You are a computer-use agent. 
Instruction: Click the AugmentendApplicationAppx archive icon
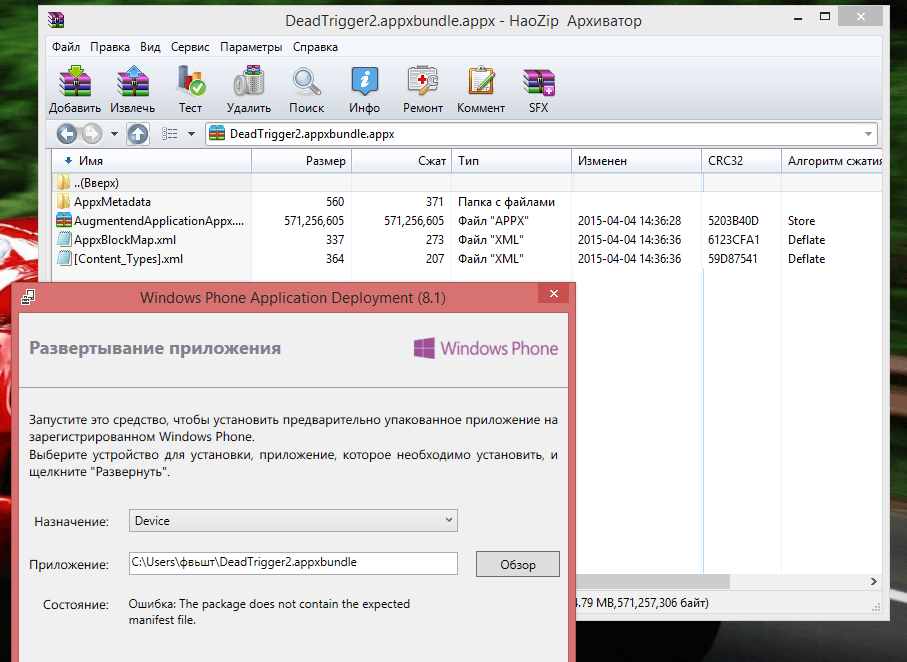click(x=64, y=220)
